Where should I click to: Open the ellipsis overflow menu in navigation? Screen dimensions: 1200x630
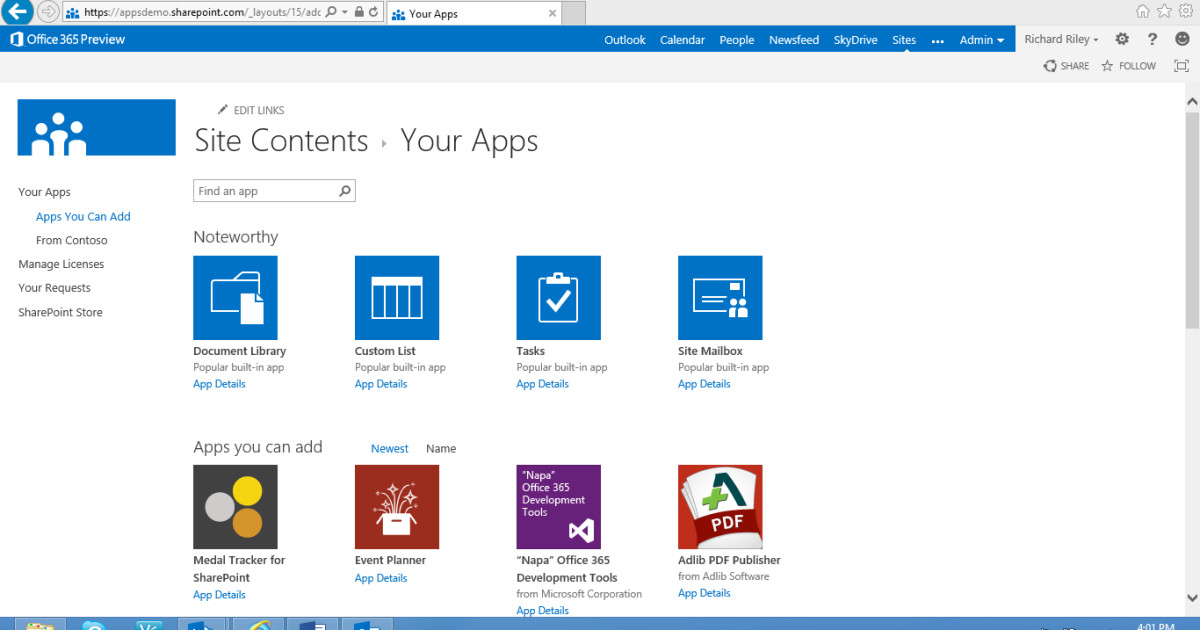(x=937, y=39)
